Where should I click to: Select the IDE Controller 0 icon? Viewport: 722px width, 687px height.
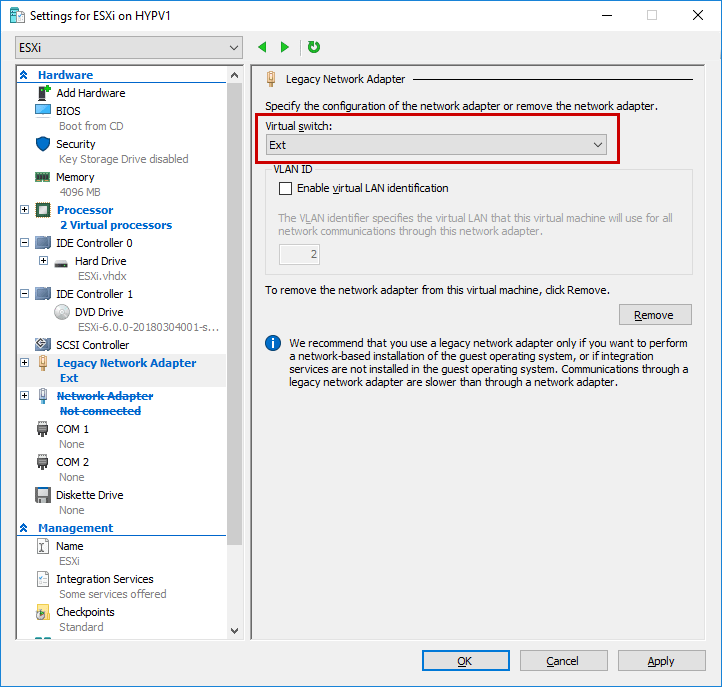click(43, 243)
